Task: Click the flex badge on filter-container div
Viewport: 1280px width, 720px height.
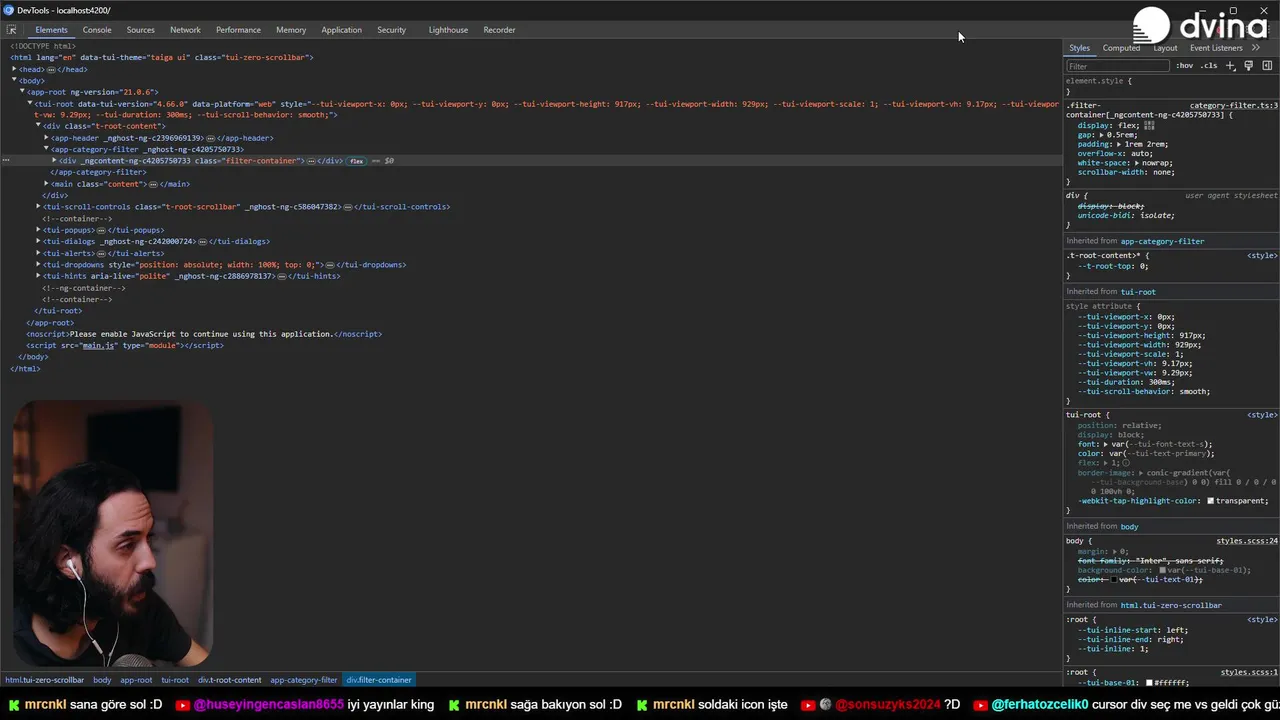Action: tap(357, 161)
